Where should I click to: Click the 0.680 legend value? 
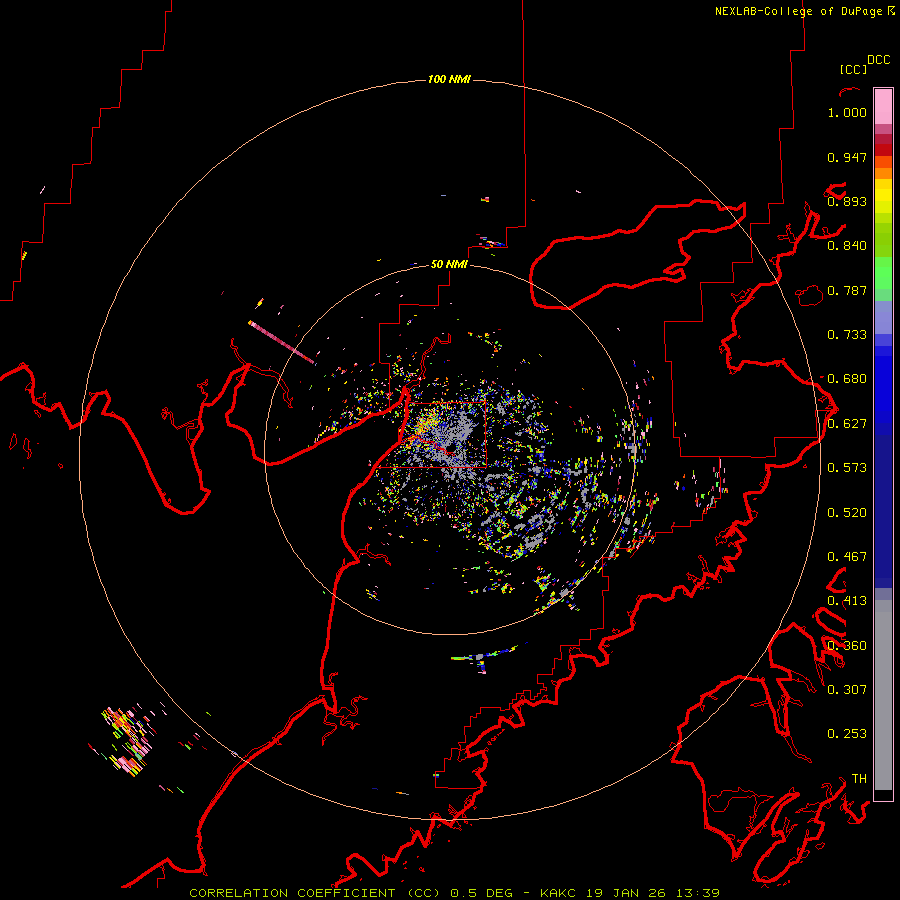pyautogui.click(x=847, y=379)
